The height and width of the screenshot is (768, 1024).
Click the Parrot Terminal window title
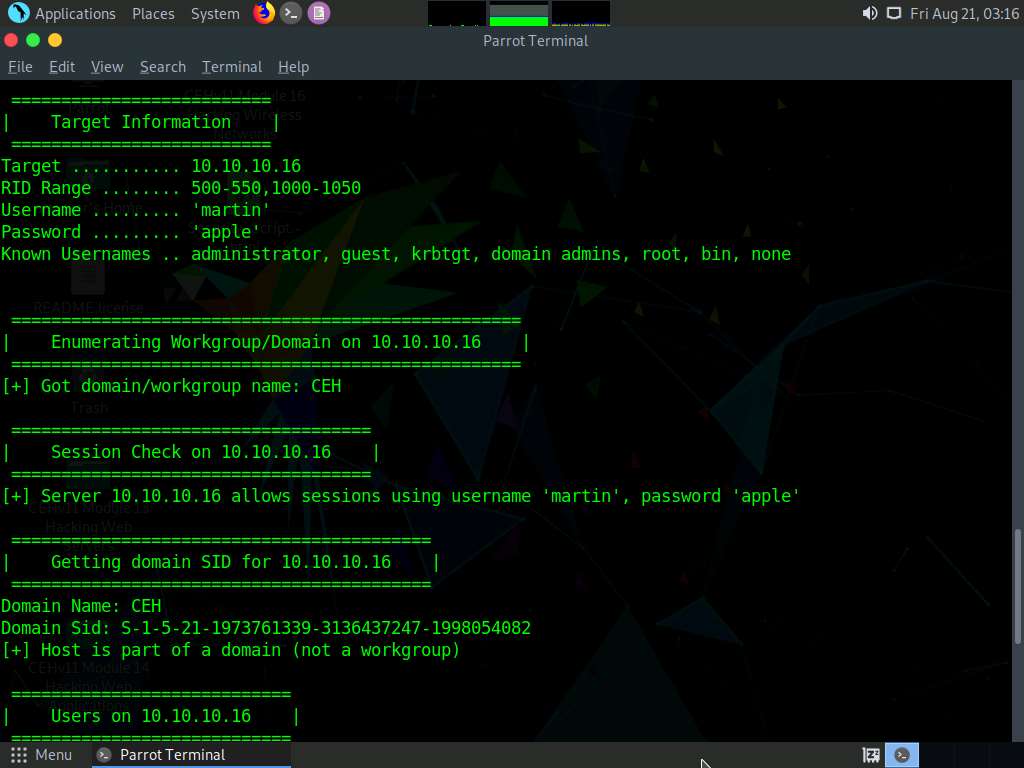coord(536,41)
